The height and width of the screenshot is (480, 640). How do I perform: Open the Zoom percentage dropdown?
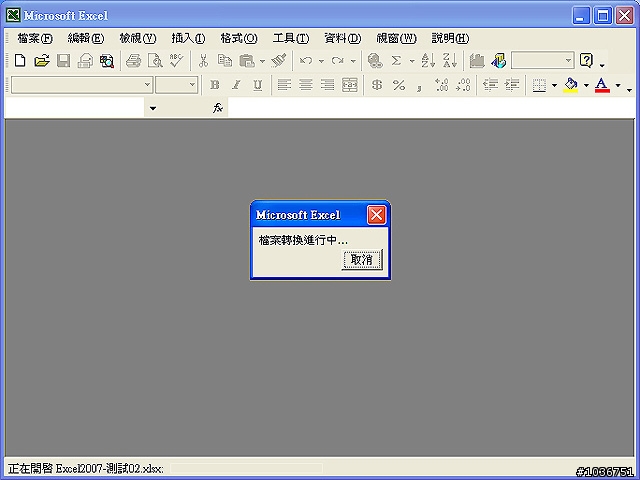(x=568, y=60)
